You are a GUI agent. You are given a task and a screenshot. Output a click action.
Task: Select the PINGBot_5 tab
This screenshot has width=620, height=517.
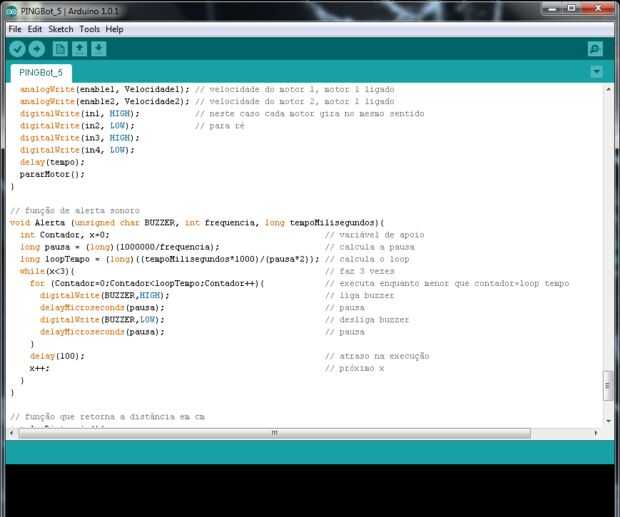click(x=41, y=73)
